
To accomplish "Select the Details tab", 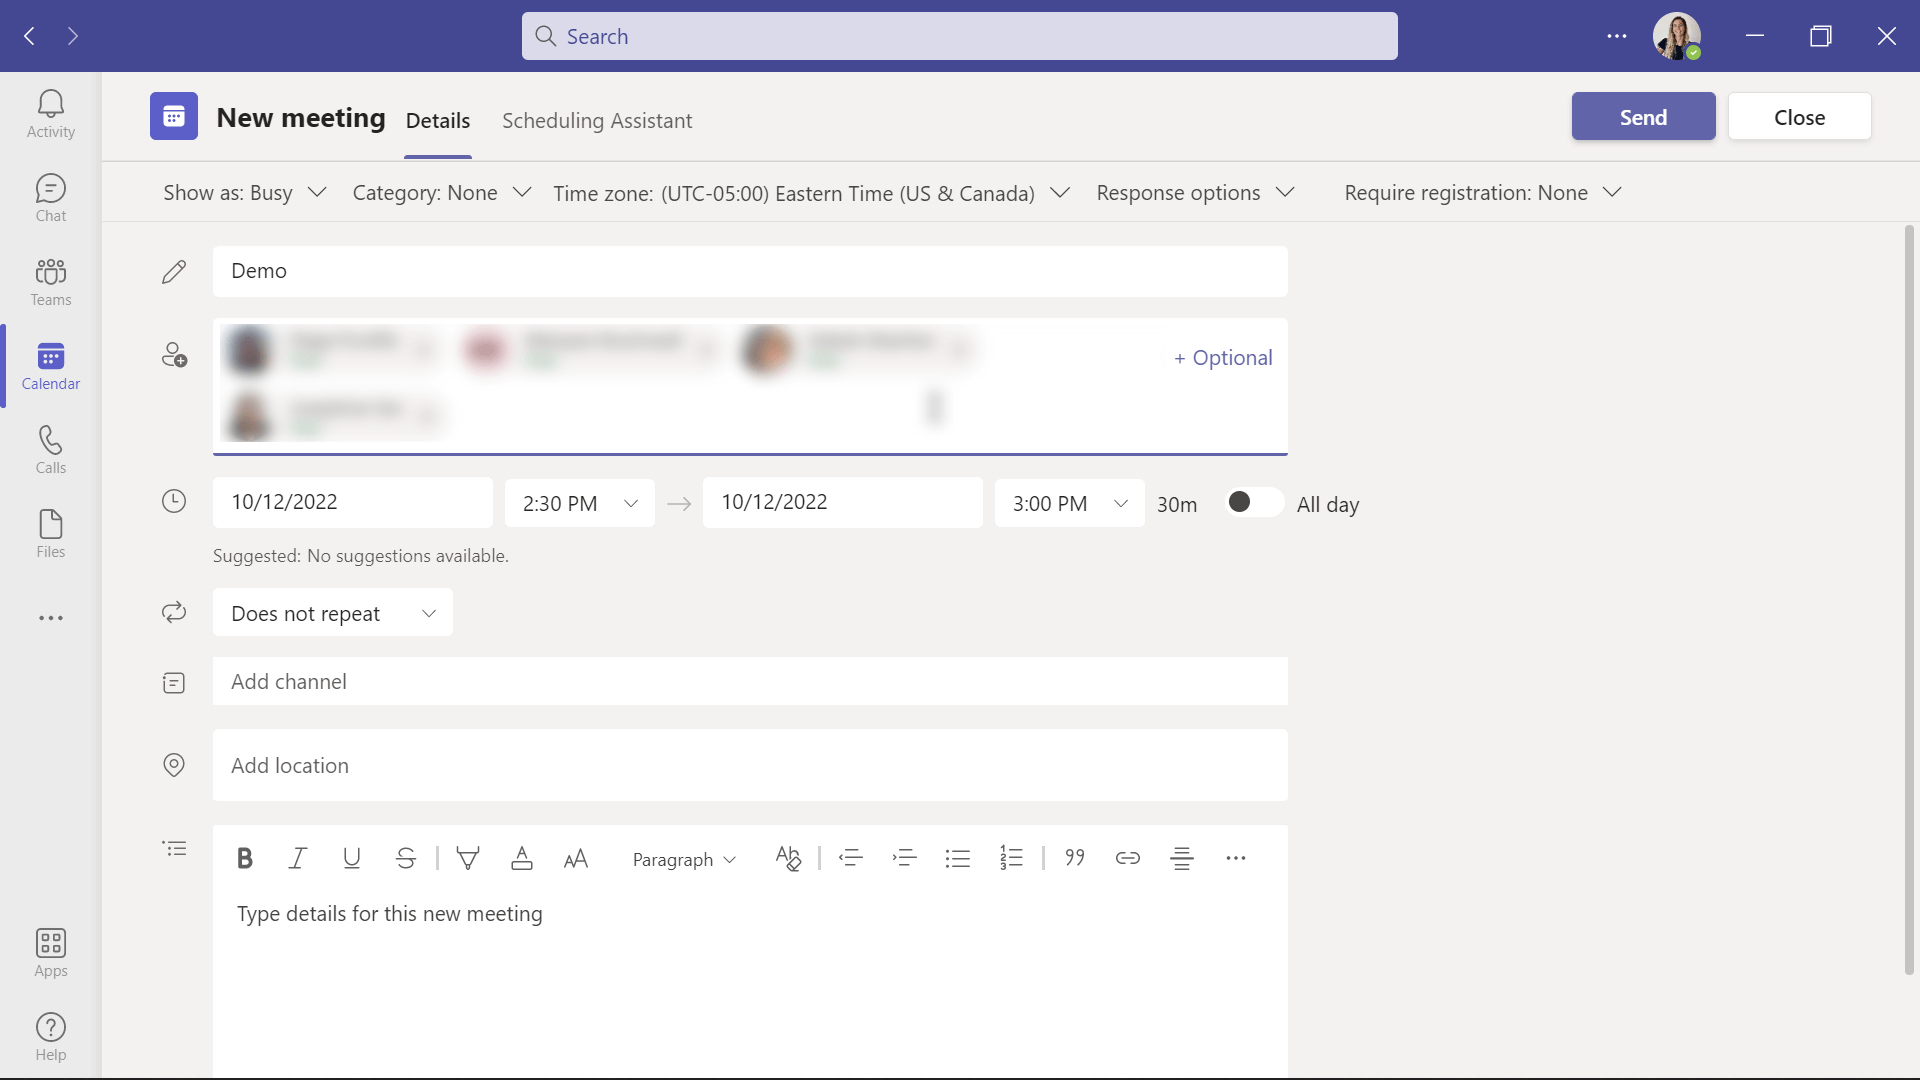I will tap(436, 121).
